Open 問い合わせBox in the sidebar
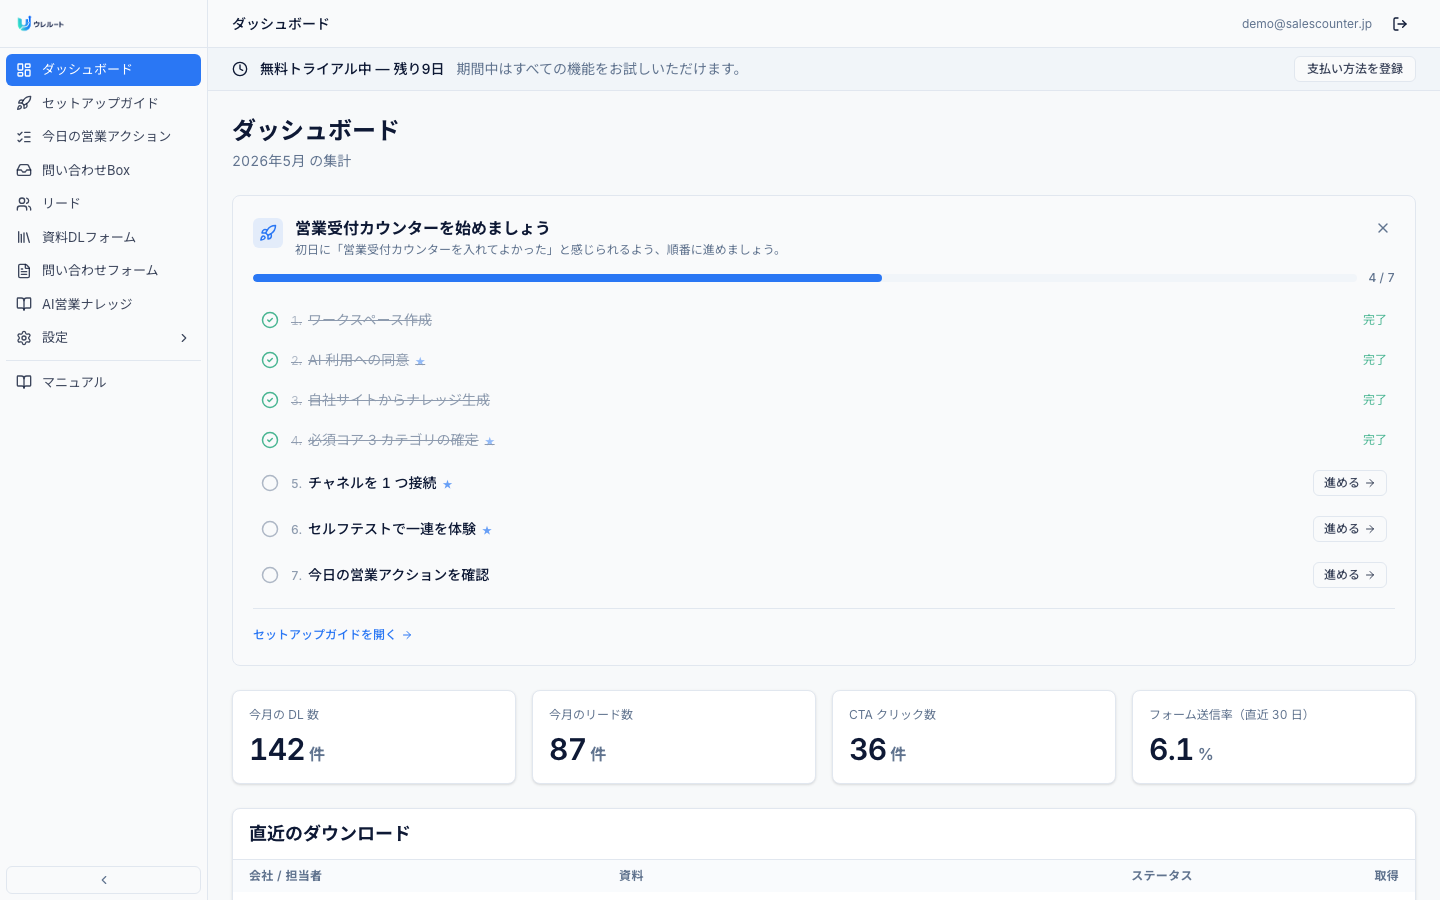 click(x=104, y=170)
